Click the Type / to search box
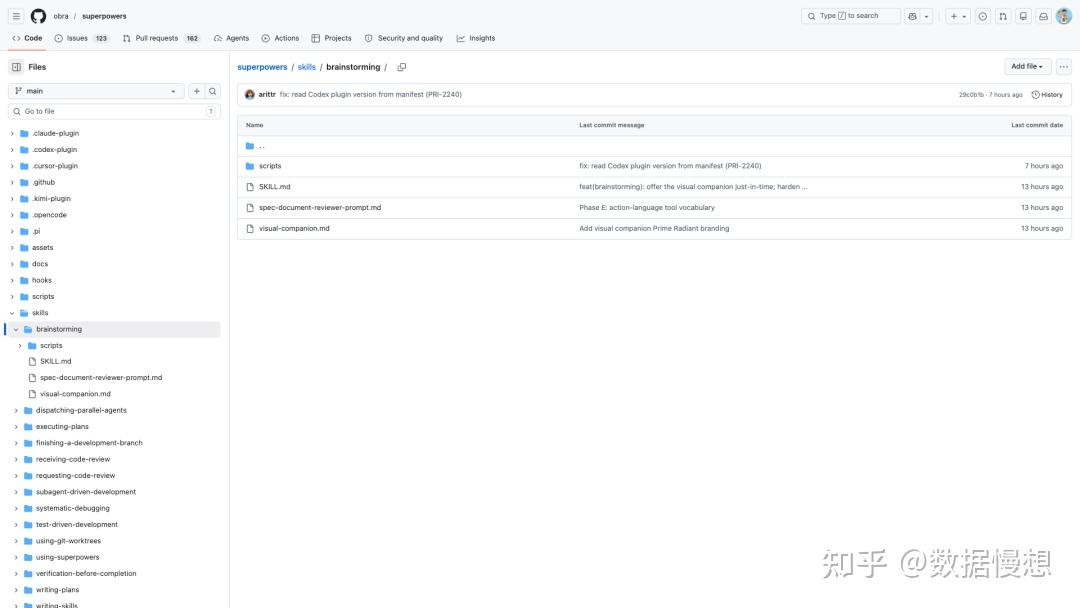This screenshot has height=608, width=1080. (851, 16)
